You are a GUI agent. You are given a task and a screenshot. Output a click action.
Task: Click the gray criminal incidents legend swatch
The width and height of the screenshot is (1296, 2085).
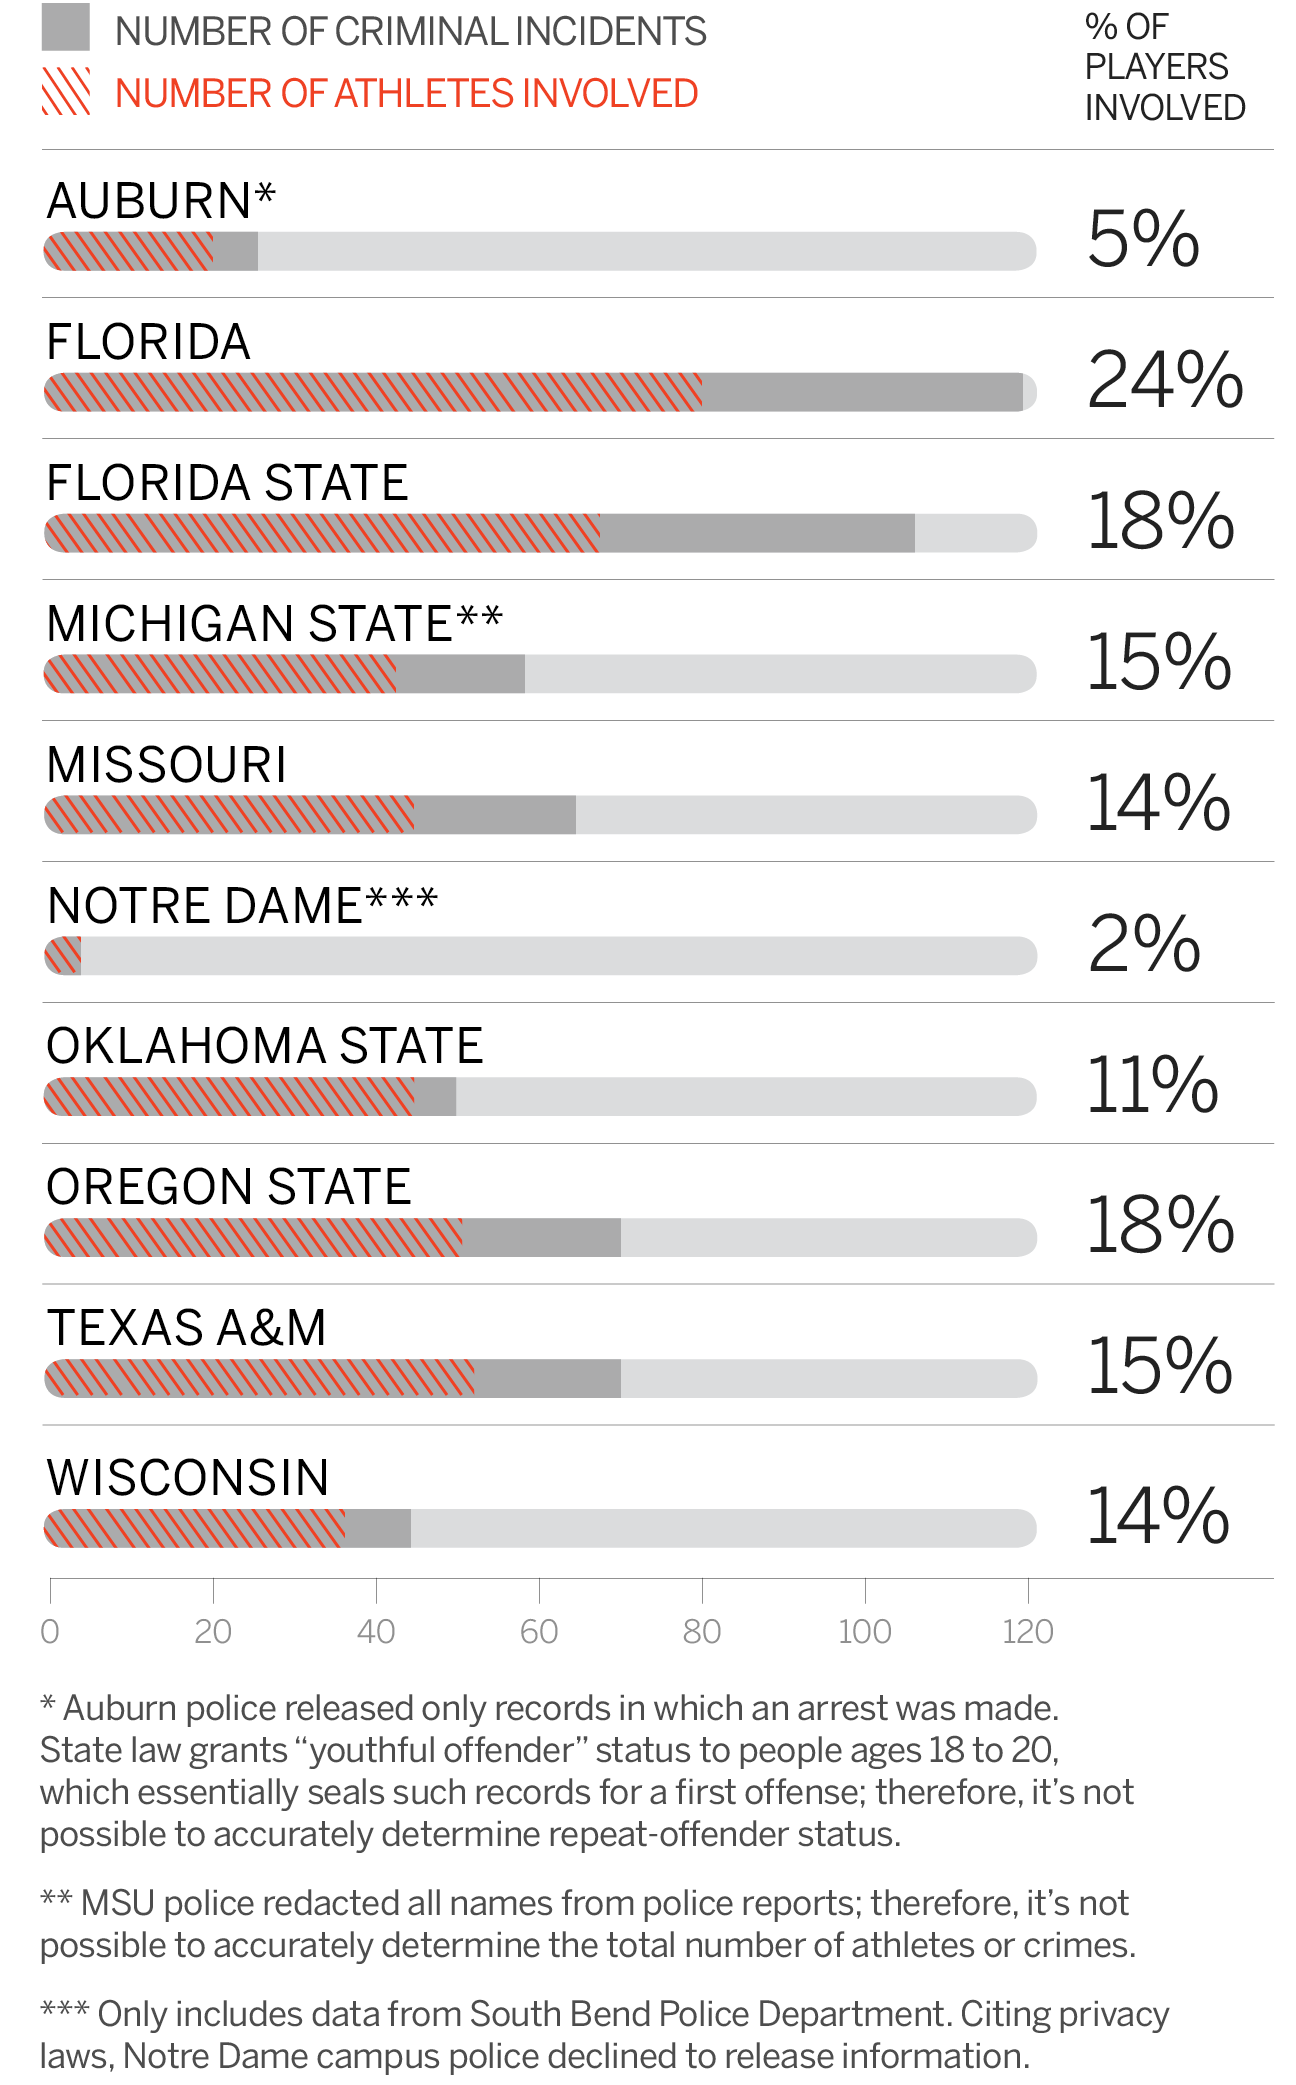[x=65, y=28]
